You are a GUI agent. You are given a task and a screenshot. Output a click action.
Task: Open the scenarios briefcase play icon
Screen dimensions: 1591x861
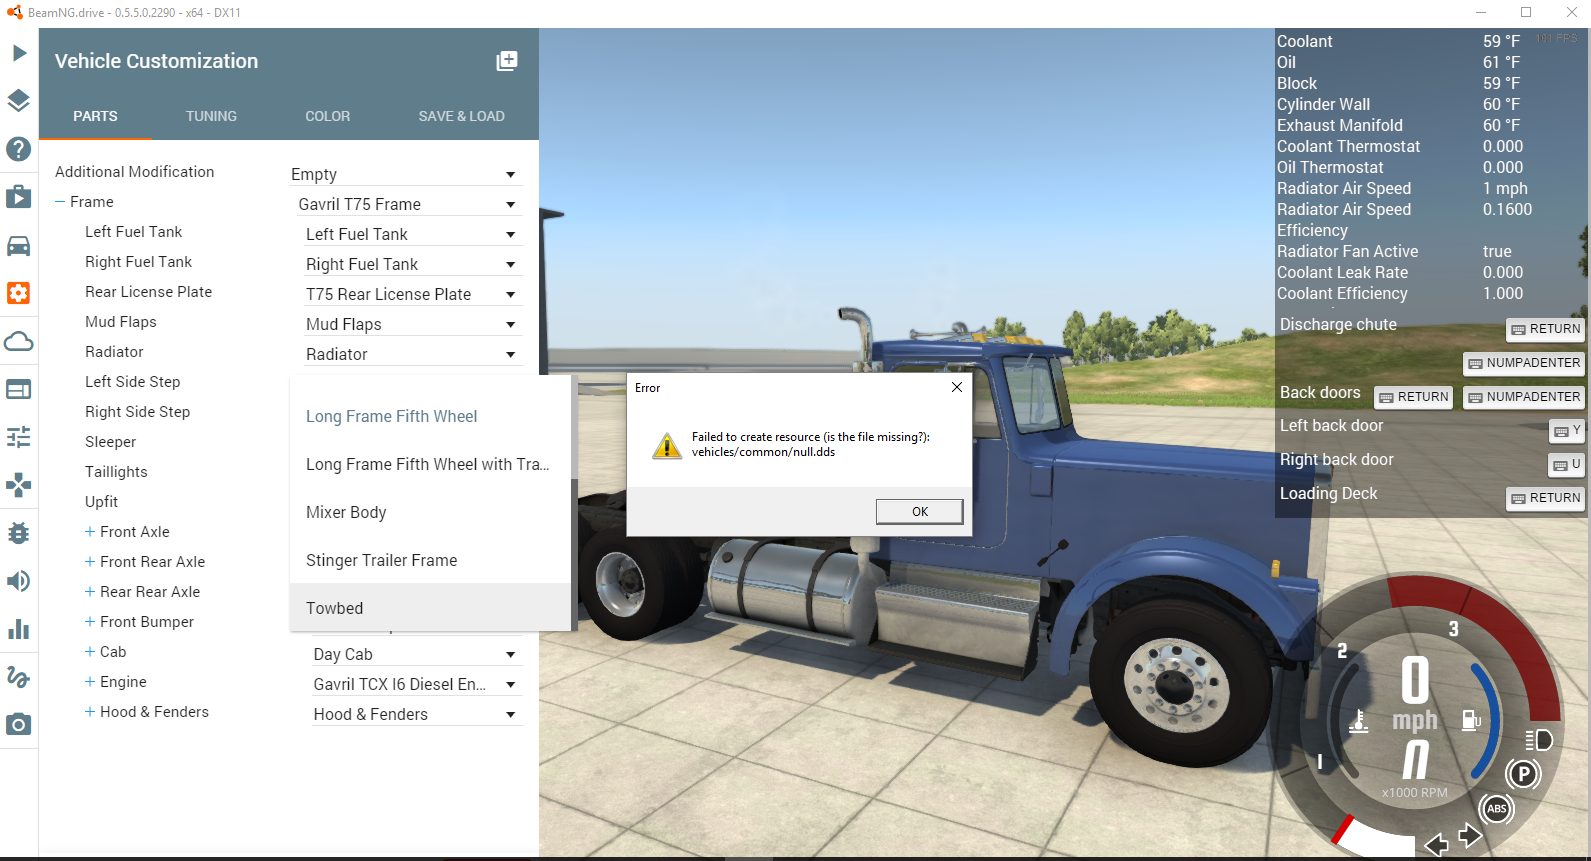[19, 197]
